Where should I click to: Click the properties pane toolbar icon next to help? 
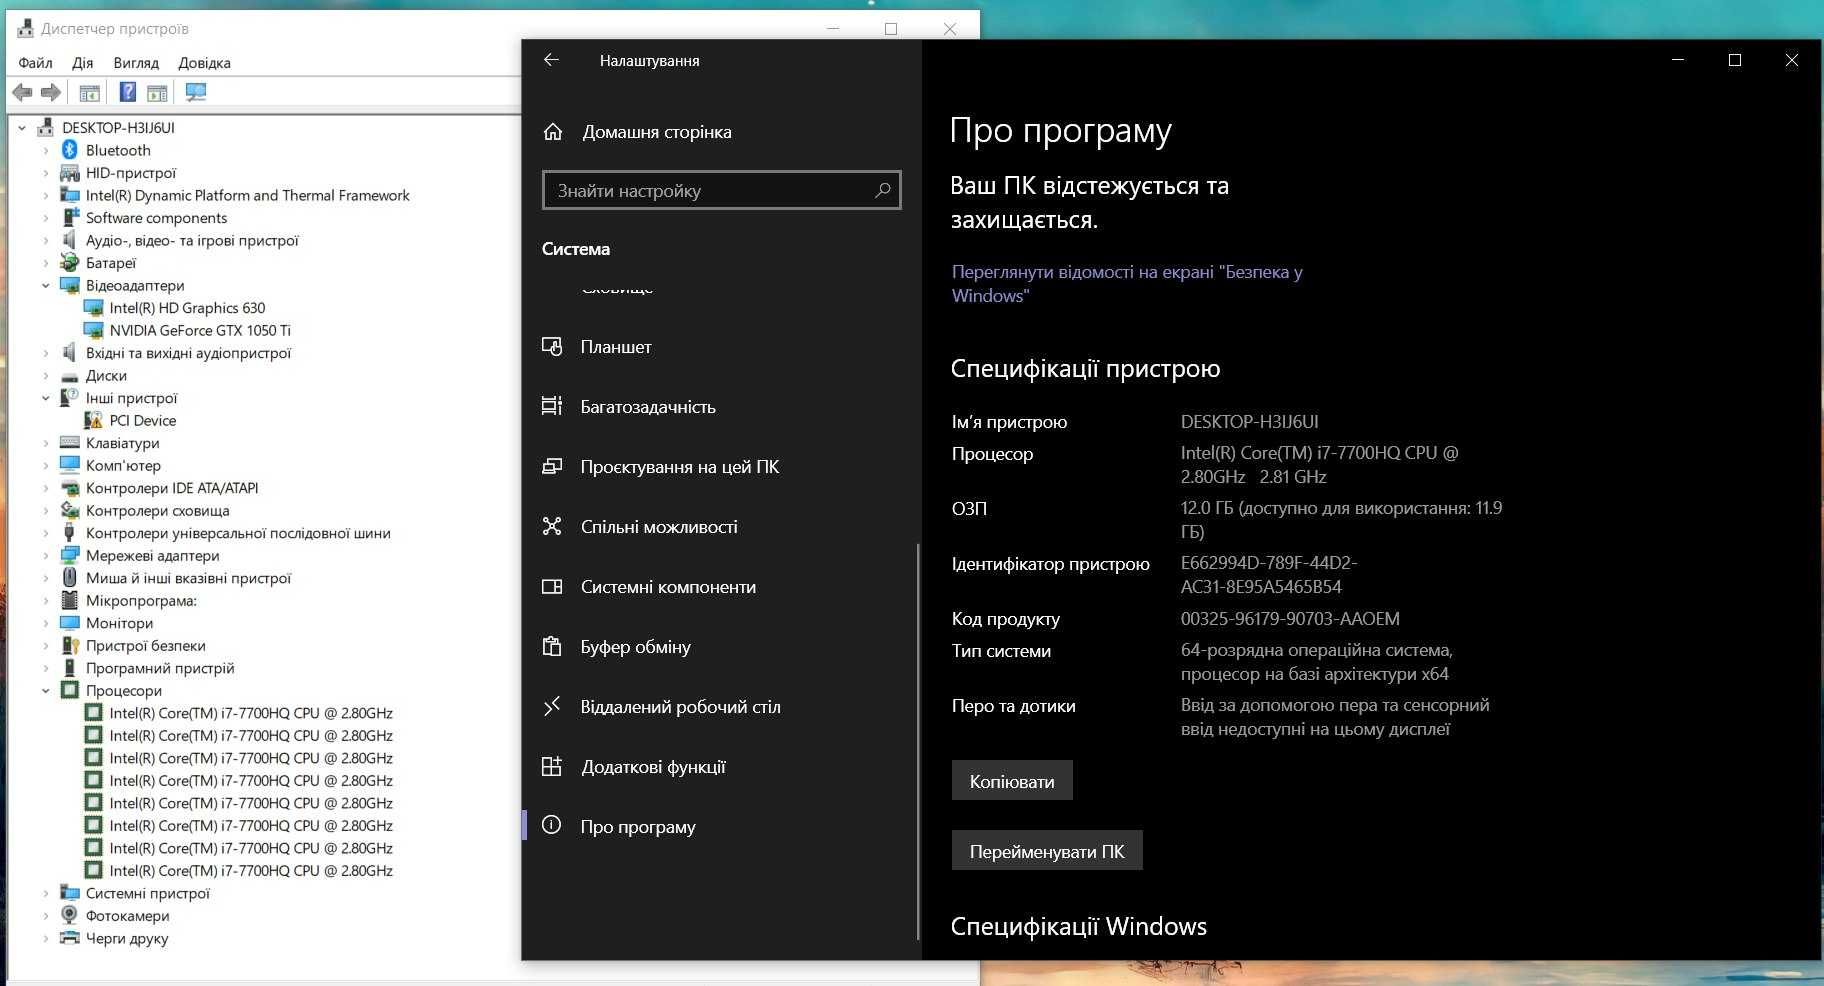click(x=157, y=92)
